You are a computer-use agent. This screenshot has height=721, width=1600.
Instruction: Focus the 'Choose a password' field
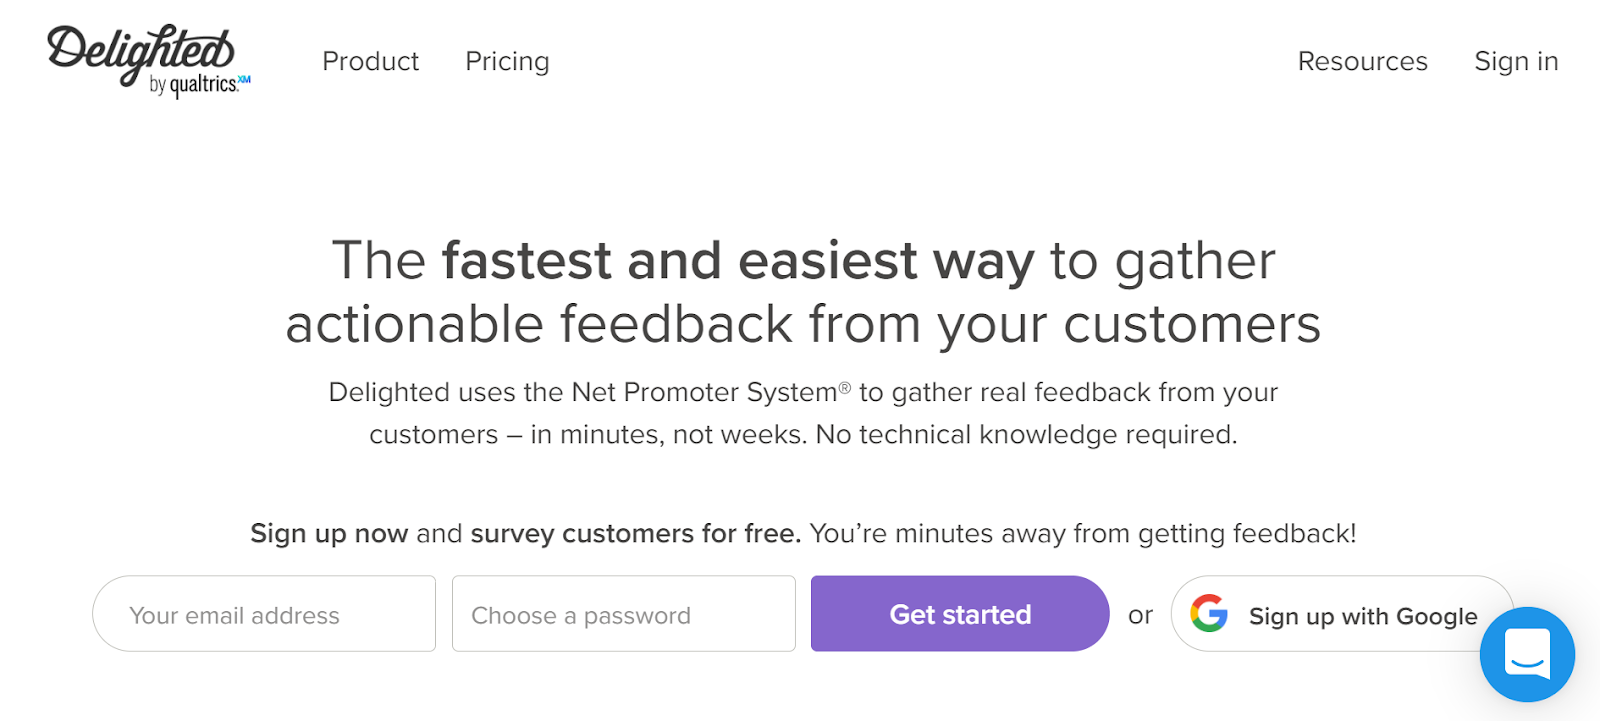(x=623, y=614)
